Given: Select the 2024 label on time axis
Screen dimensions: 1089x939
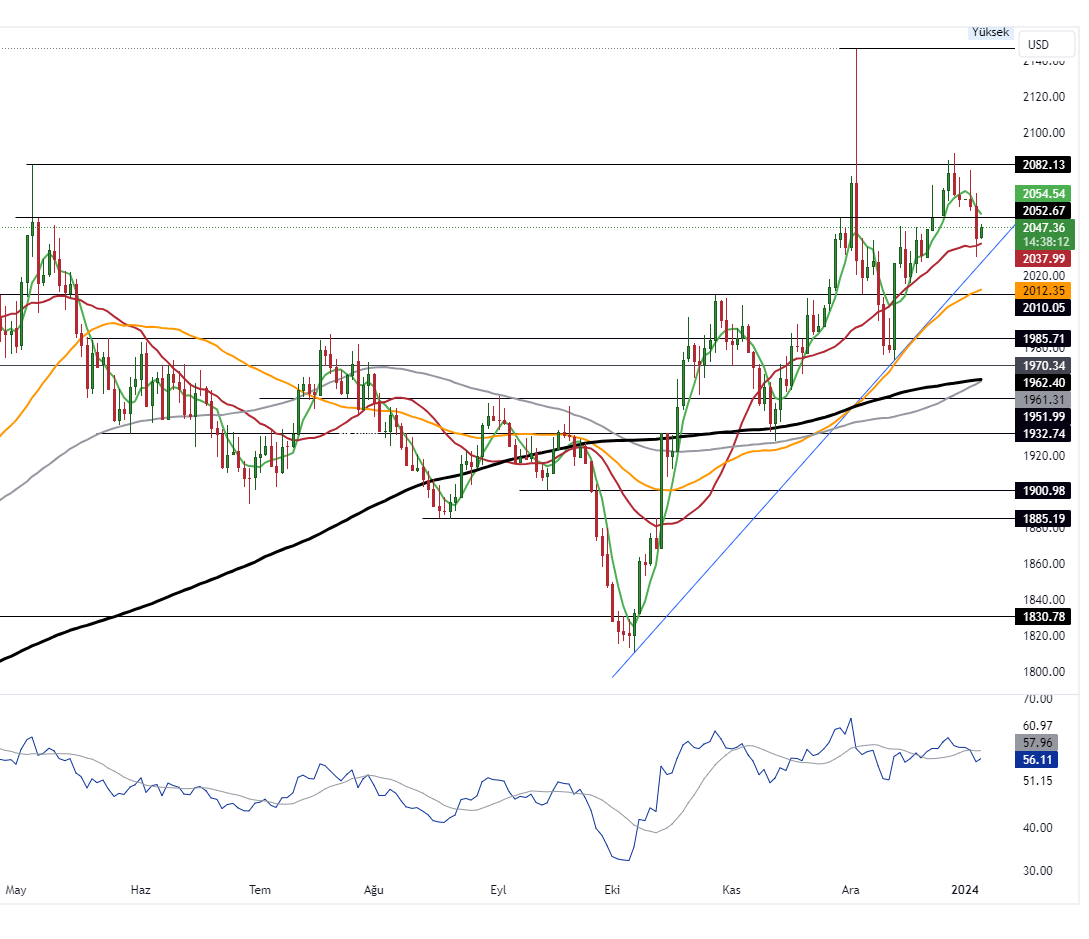Looking at the screenshot, I should (x=964, y=889).
